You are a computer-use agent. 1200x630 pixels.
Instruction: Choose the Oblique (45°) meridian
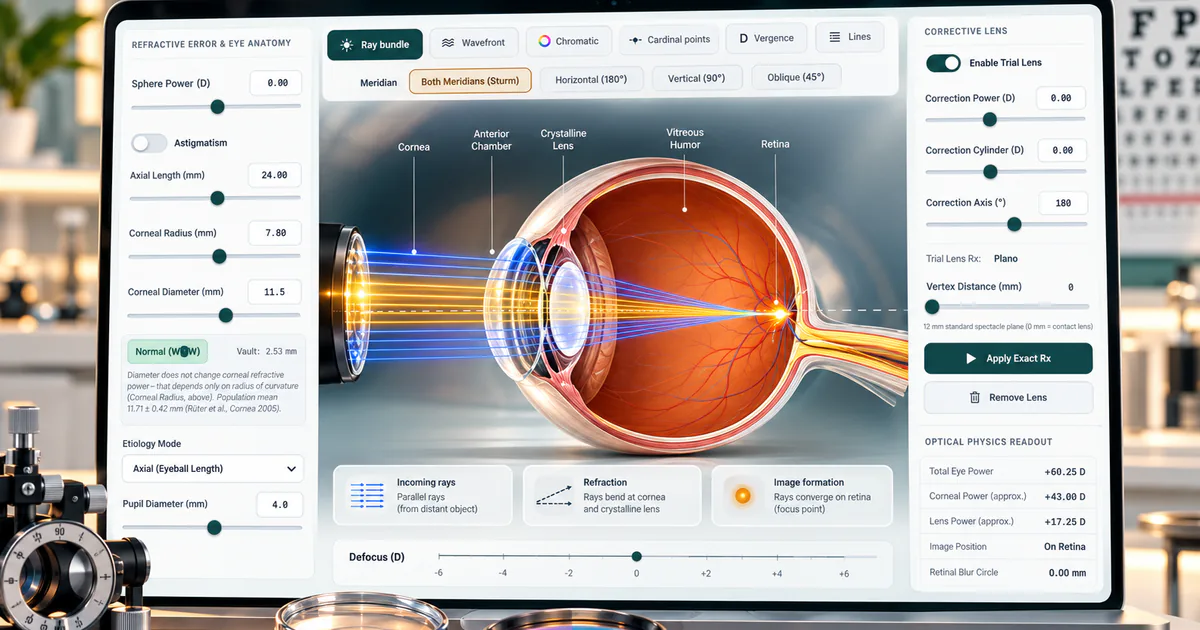(796, 77)
